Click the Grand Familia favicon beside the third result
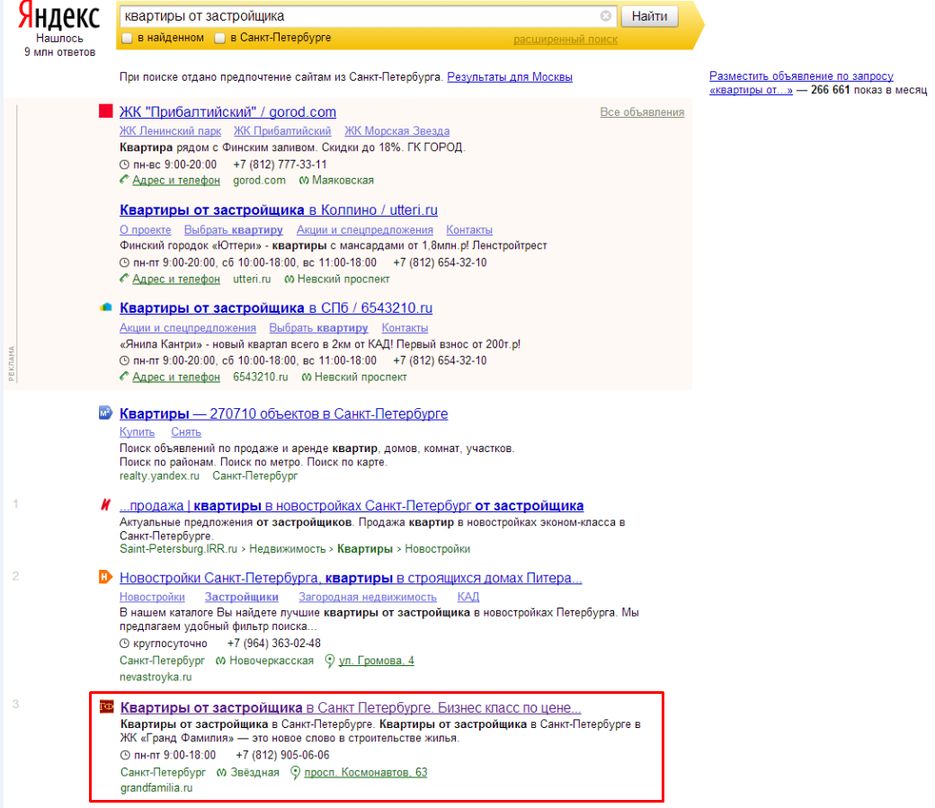Viewport: 935px width, 808px height. 106,707
